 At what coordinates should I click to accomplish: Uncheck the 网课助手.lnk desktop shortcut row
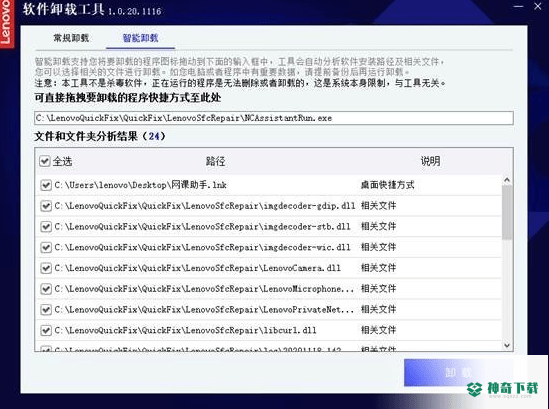point(46,185)
